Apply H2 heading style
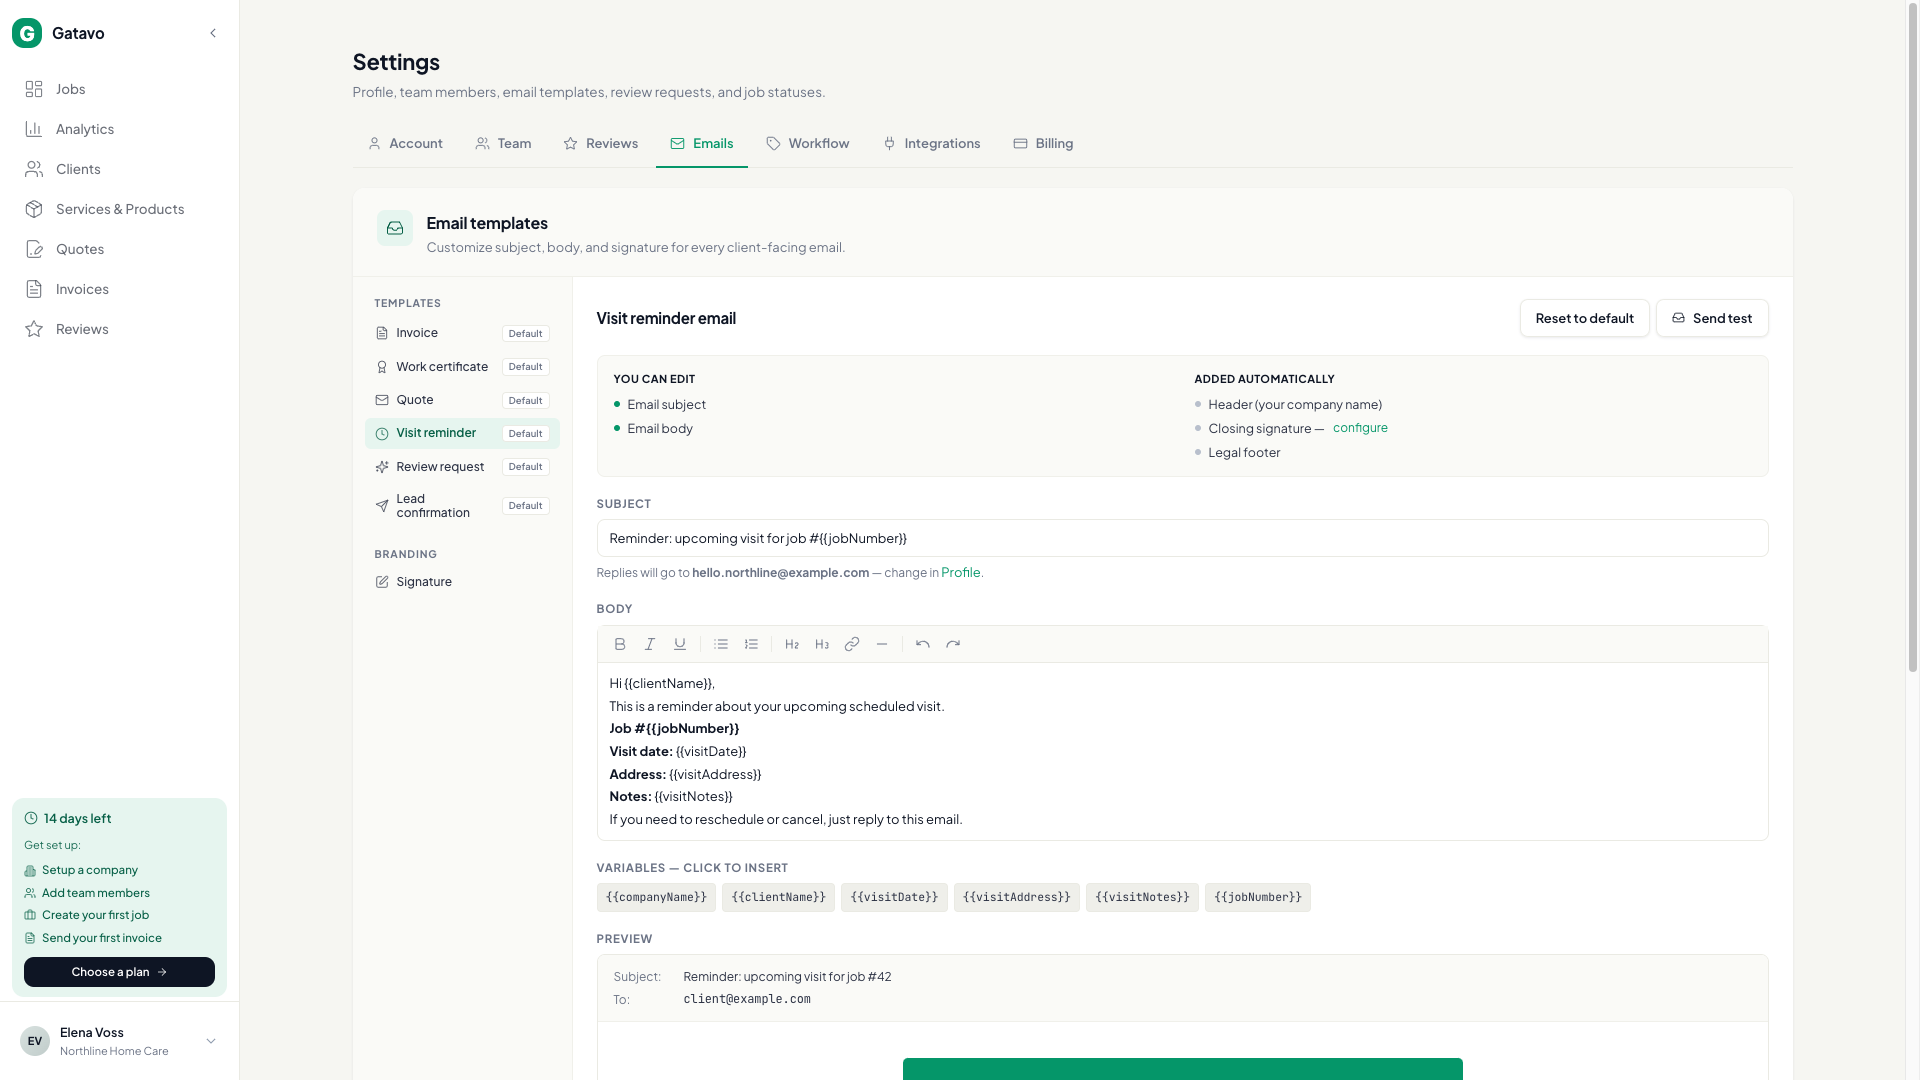1920x1080 pixels. [x=792, y=645]
